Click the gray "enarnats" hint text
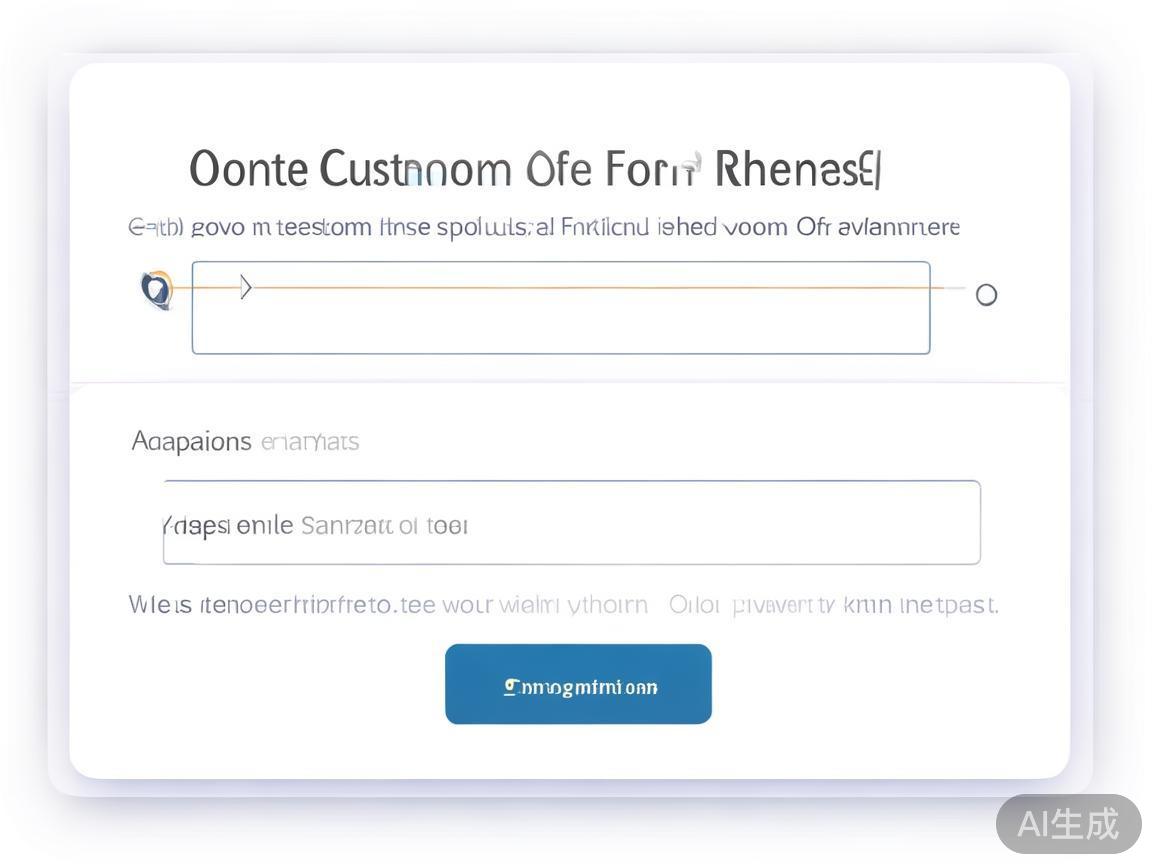The height and width of the screenshot is (864, 1152). coord(309,441)
